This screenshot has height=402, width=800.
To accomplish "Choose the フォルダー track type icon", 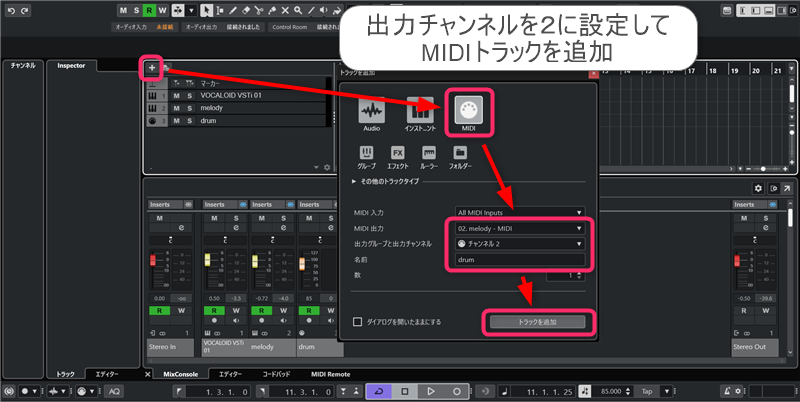I will (460, 153).
